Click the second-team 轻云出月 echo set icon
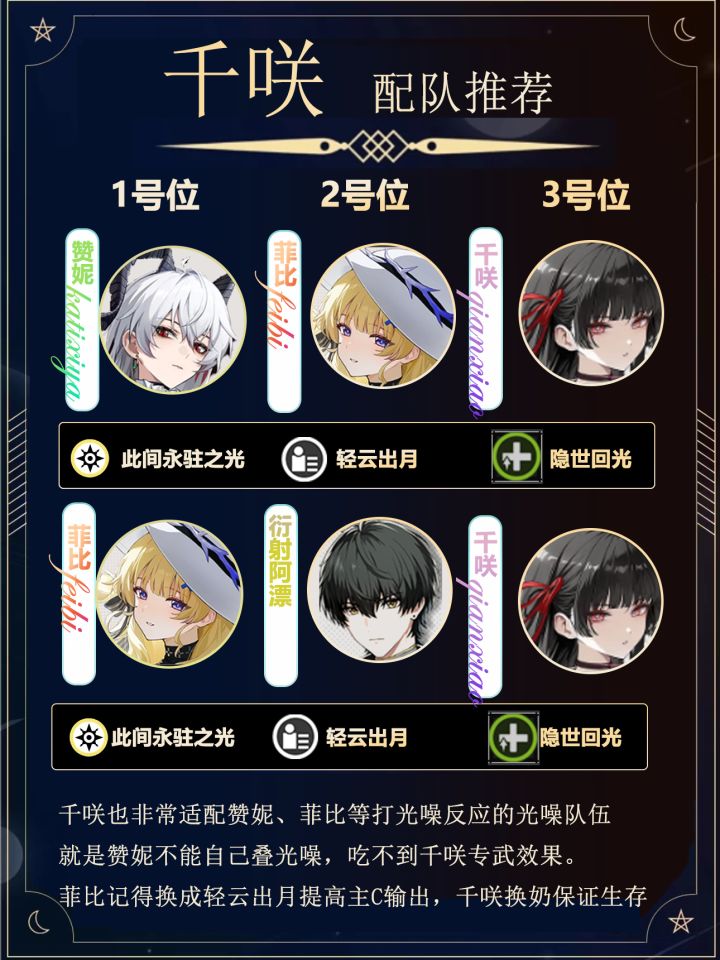This screenshot has height=960, width=720. click(x=295, y=737)
